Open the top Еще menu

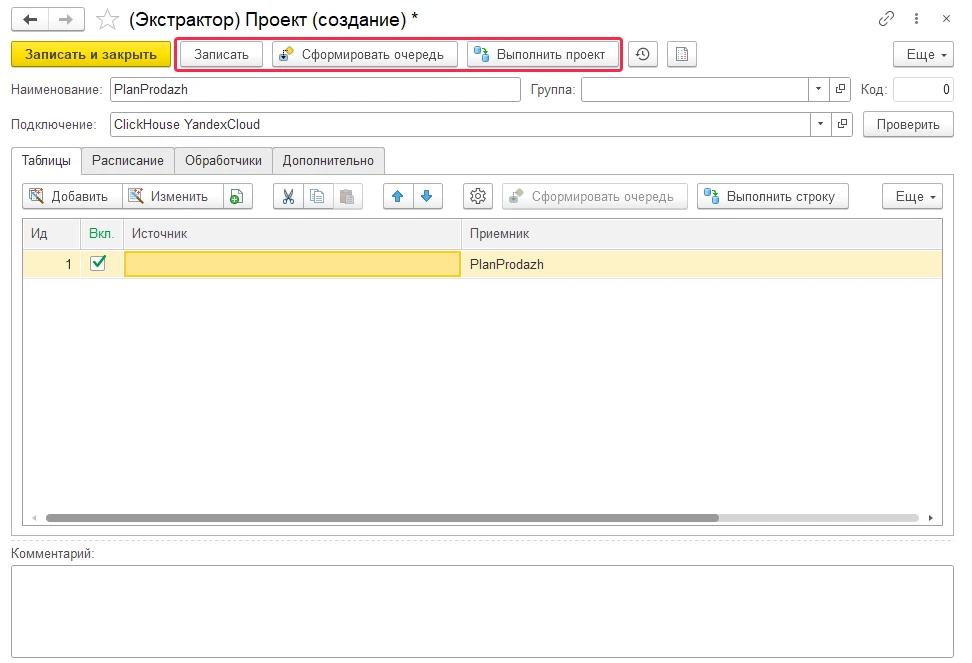point(922,54)
